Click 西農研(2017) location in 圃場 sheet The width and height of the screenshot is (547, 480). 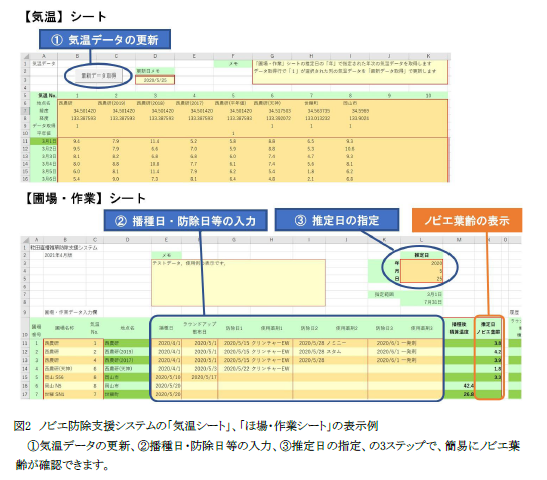pyautogui.click(x=127, y=360)
